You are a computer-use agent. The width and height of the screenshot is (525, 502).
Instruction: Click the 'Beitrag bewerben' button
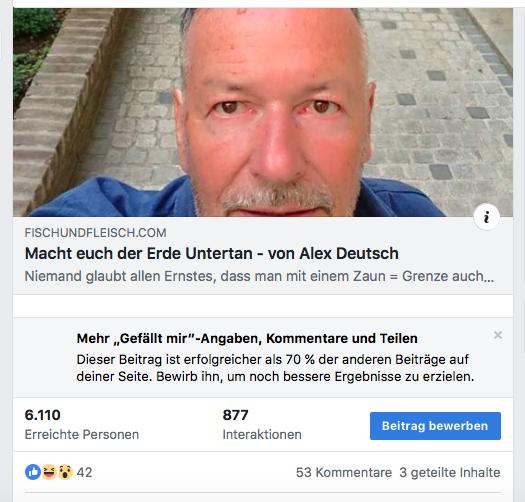[x=435, y=426]
